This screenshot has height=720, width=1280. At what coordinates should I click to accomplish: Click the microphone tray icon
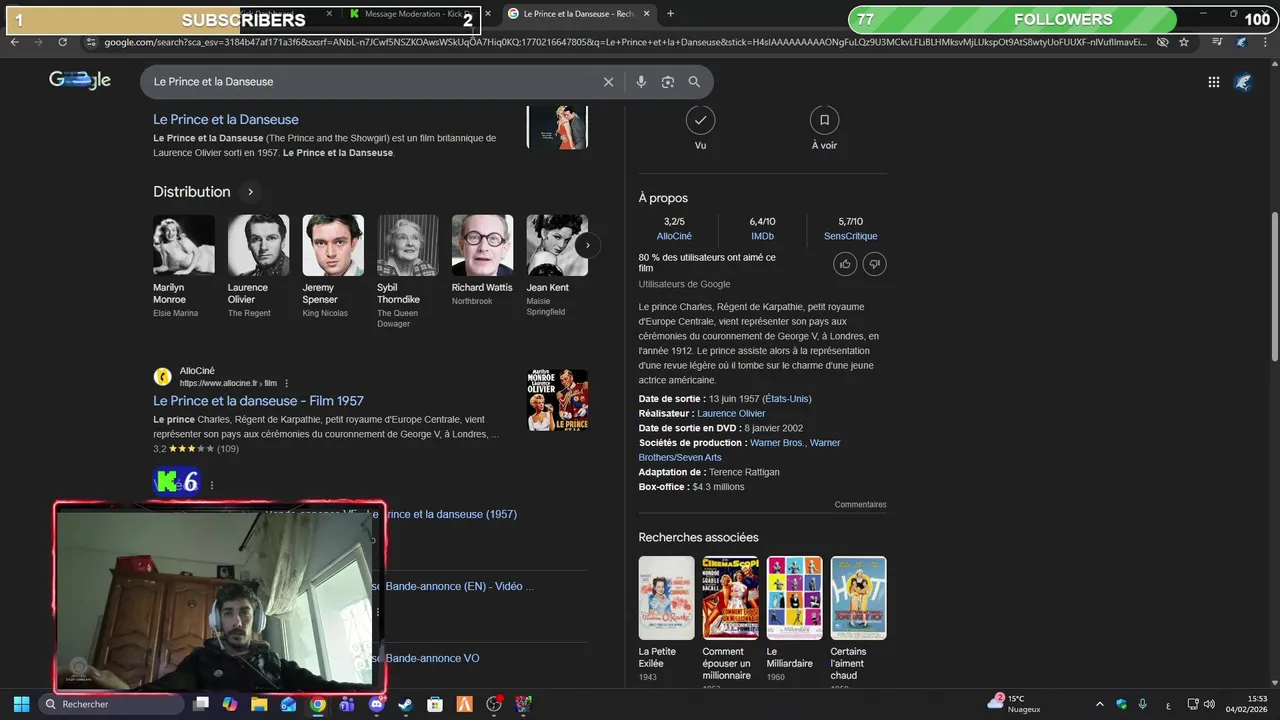(1142, 704)
